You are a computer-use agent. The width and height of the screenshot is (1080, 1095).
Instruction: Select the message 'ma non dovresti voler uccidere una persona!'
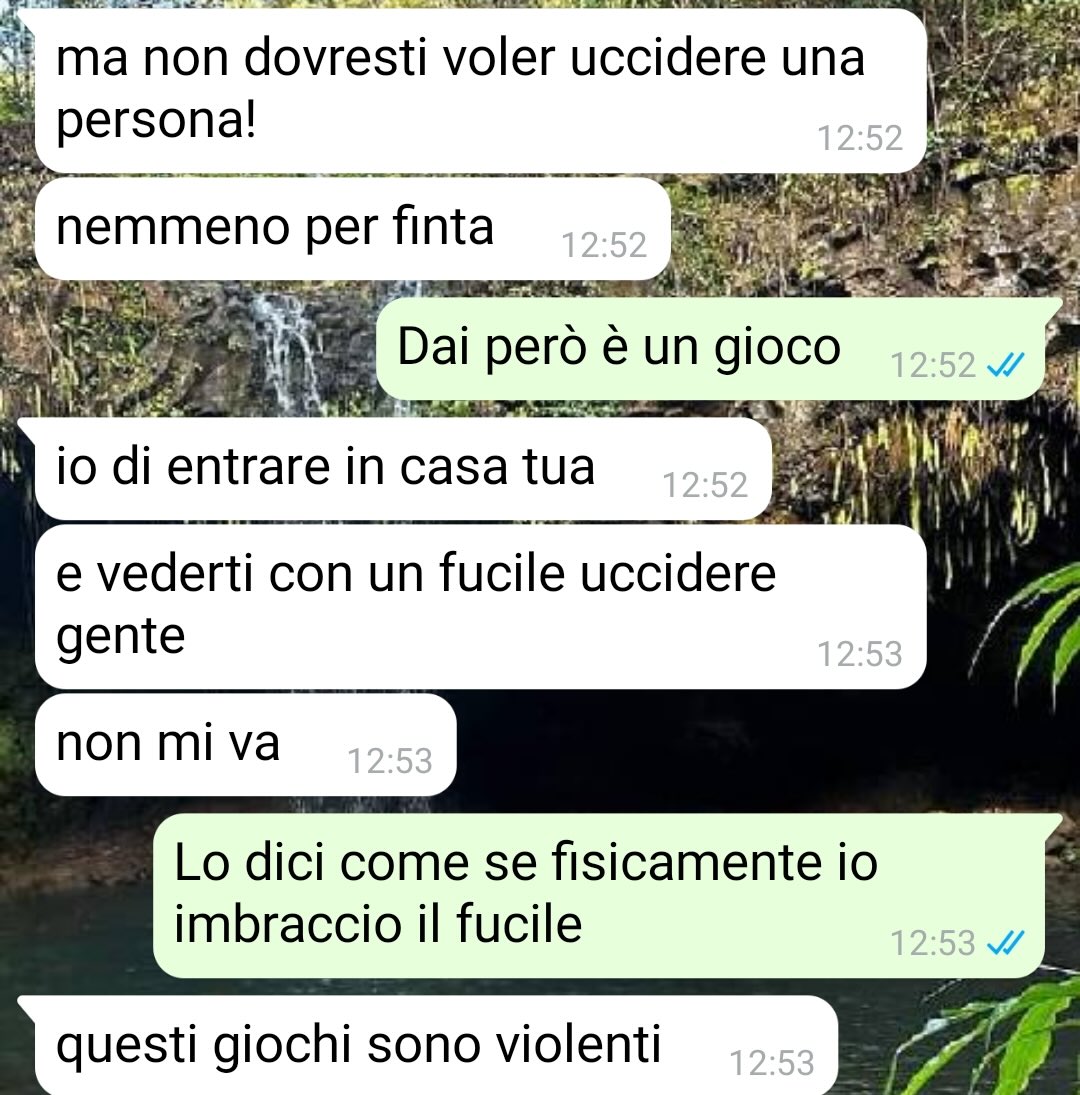click(x=480, y=91)
